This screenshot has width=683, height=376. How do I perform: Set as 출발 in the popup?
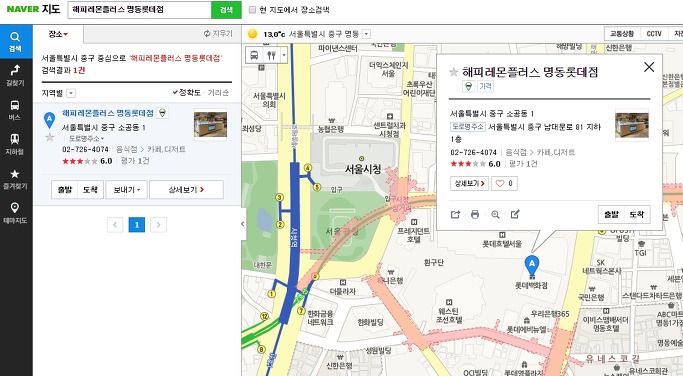[611, 214]
